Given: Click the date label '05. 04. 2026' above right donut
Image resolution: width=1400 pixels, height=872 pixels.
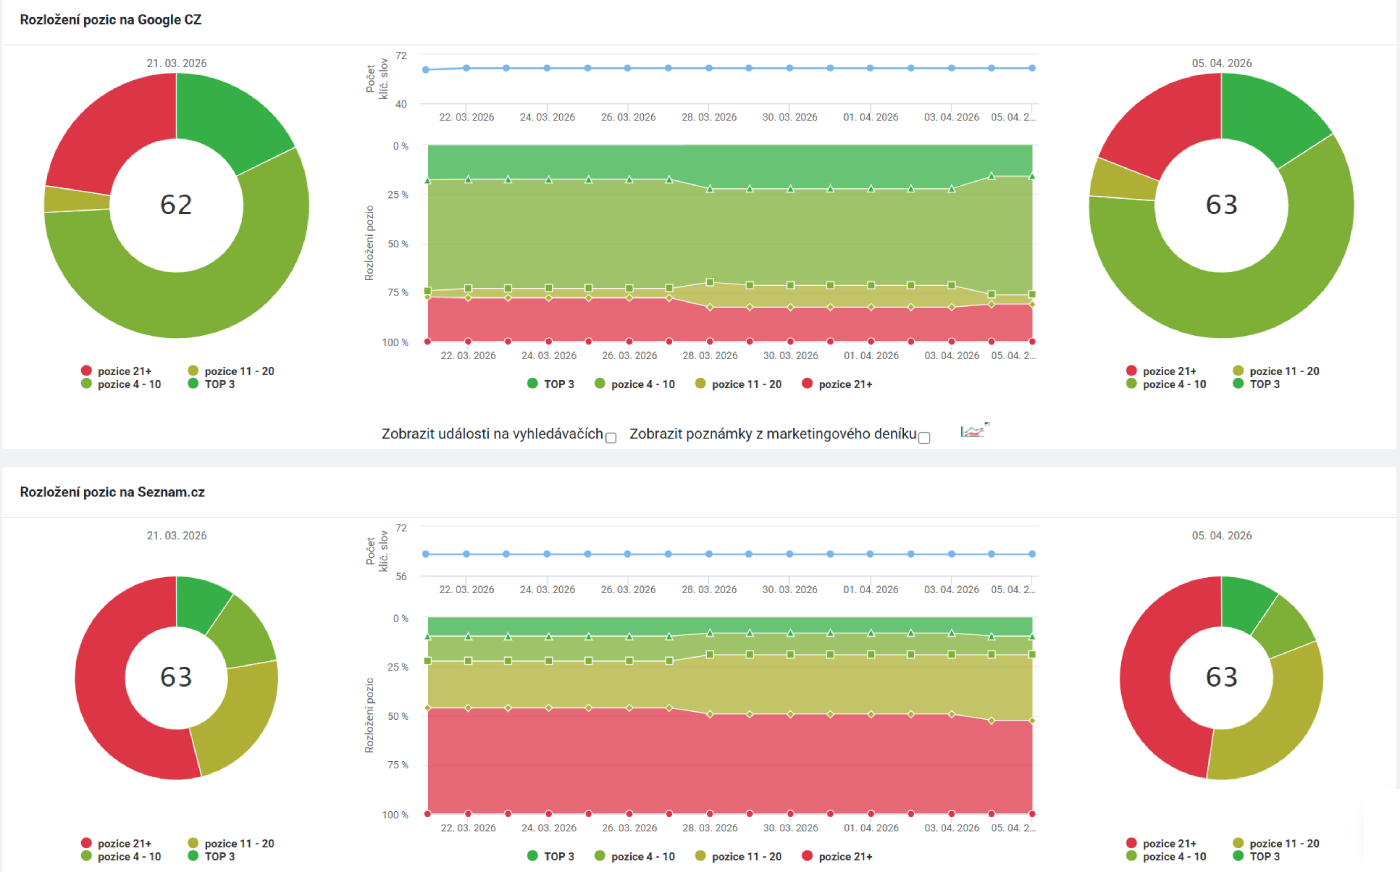Looking at the screenshot, I should point(1222,62).
